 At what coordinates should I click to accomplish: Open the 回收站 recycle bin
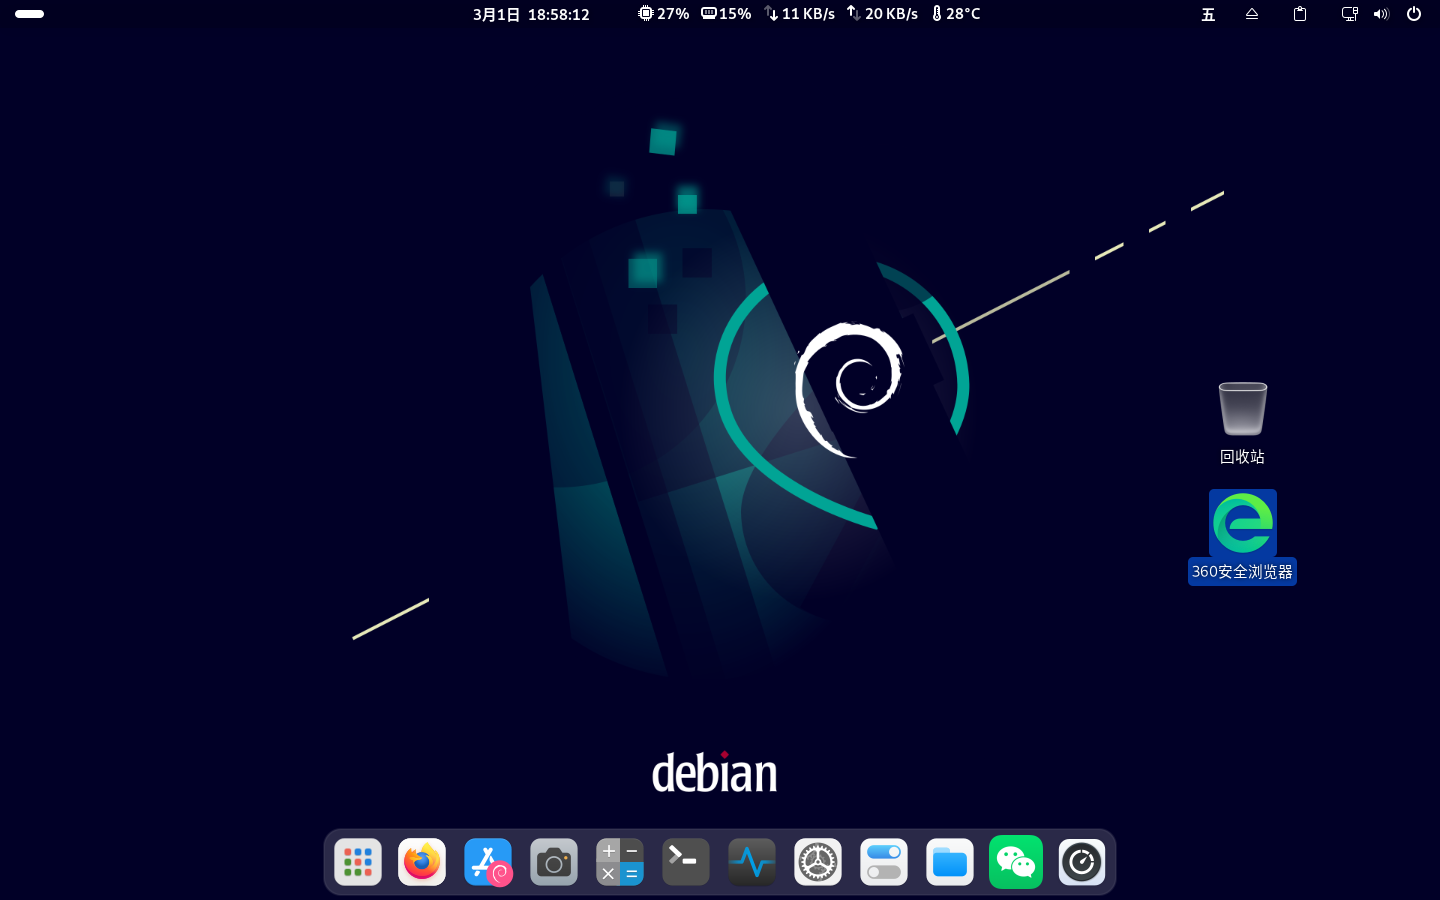[x=1242, y=408]
